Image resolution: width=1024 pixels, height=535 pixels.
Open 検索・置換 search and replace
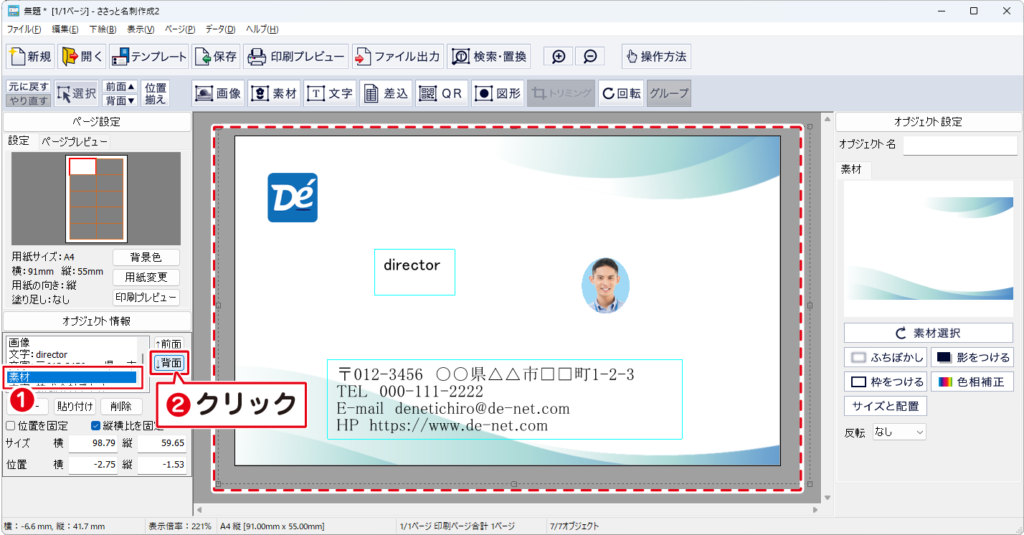pyautogui.click(x=489, y=57)
